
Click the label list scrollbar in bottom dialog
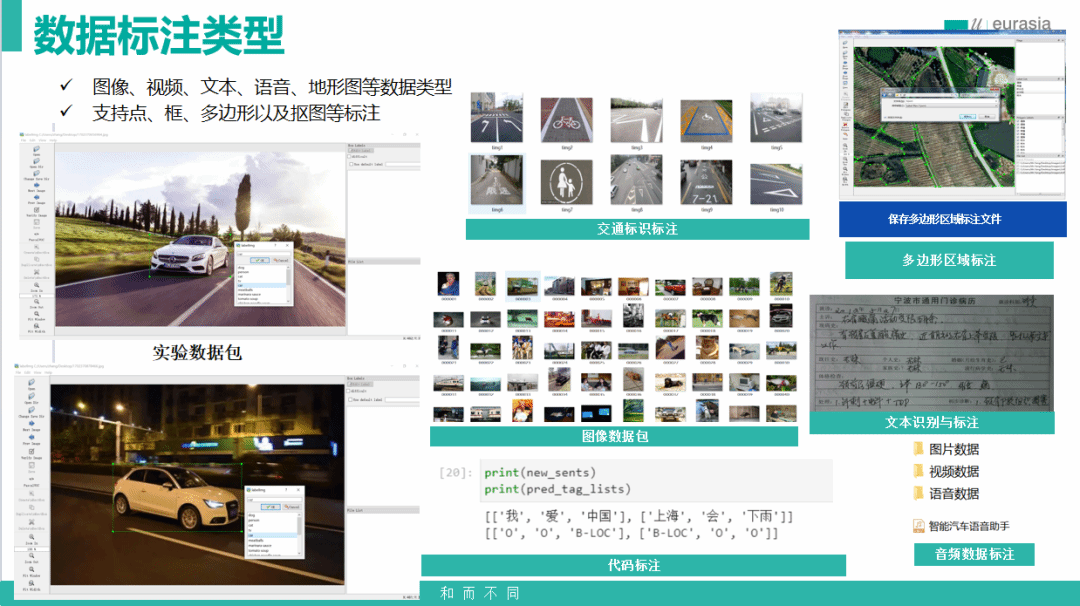[x=299, y=527]
